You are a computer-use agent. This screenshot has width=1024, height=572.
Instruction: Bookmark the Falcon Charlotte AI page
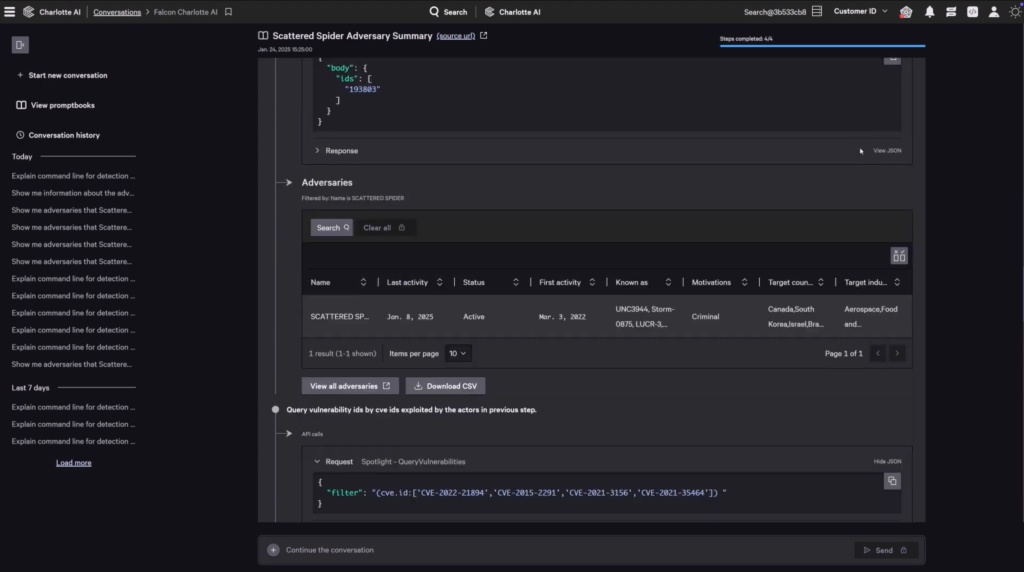point(229,12)
